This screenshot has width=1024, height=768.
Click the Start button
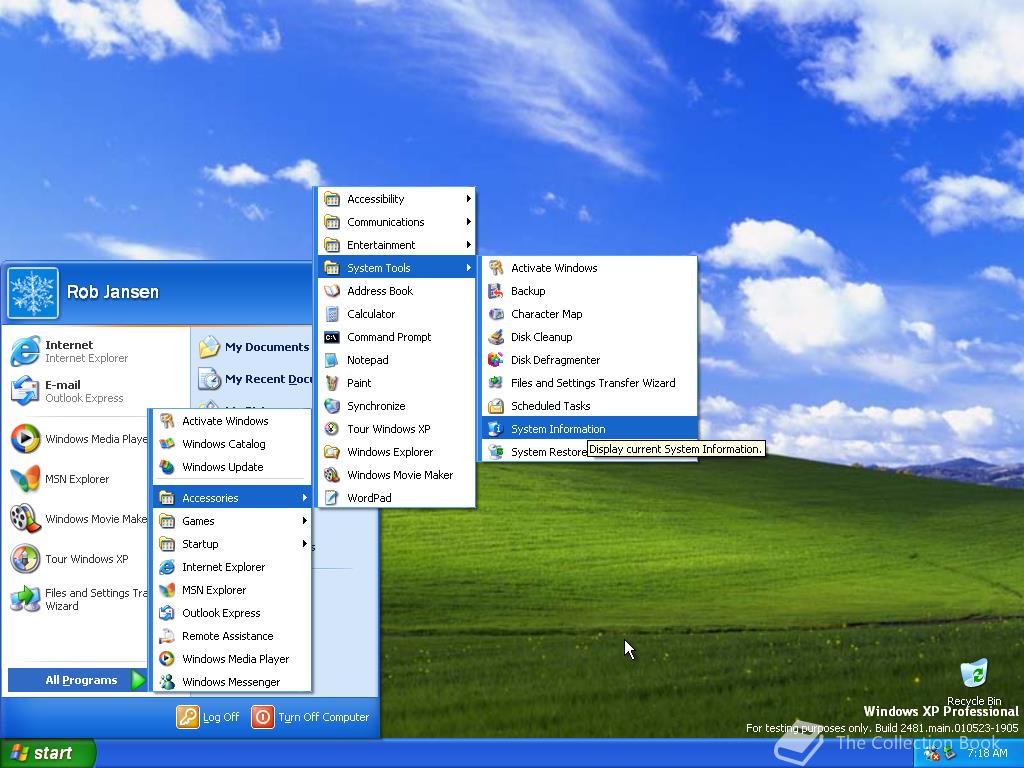click(x=48, y=753)
